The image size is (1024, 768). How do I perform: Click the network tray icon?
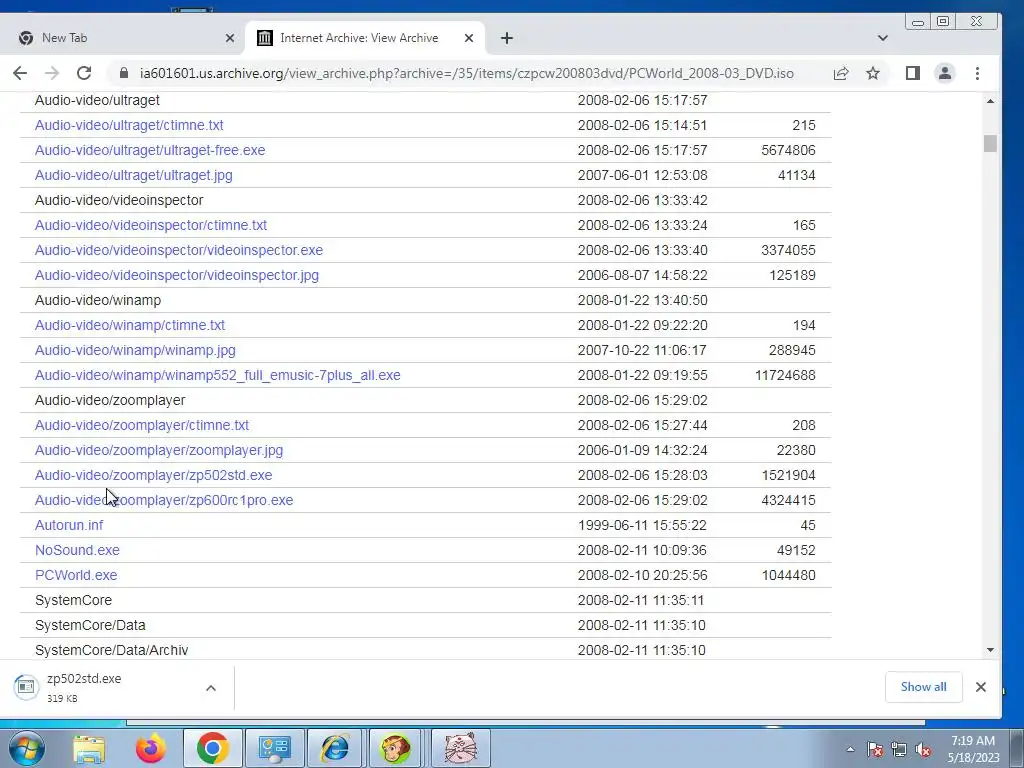pyautogui.click(x=899, y=750)
